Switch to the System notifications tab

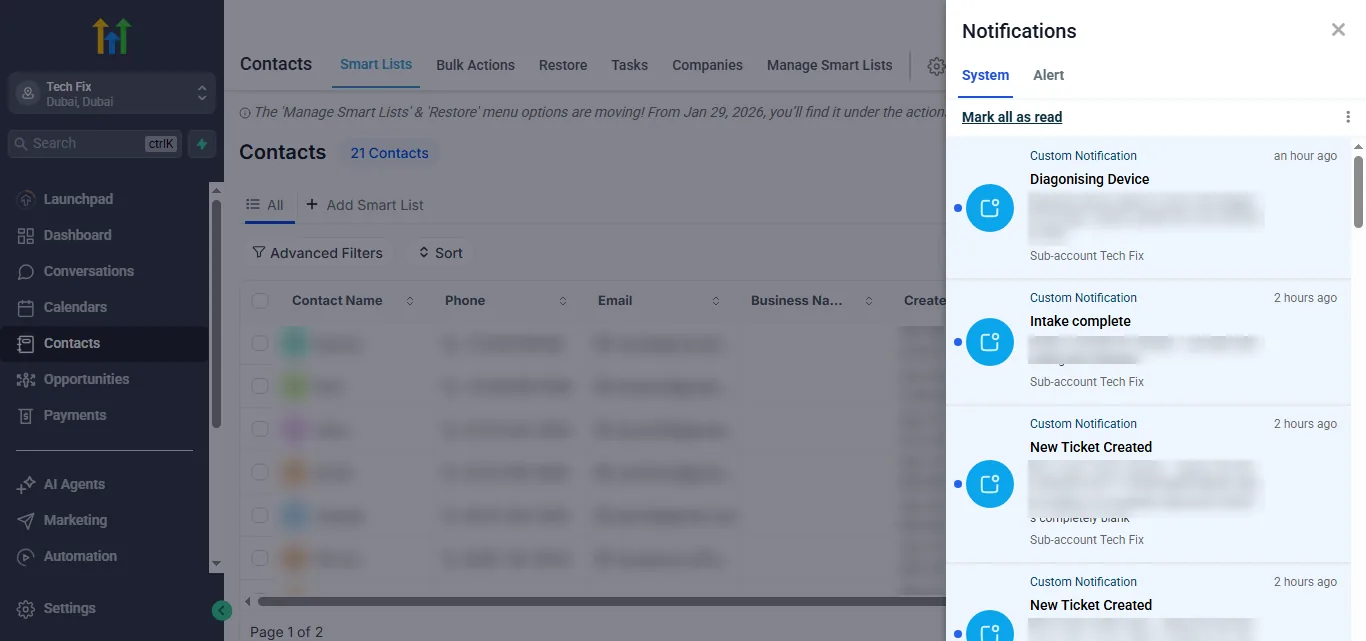[985, 75]
